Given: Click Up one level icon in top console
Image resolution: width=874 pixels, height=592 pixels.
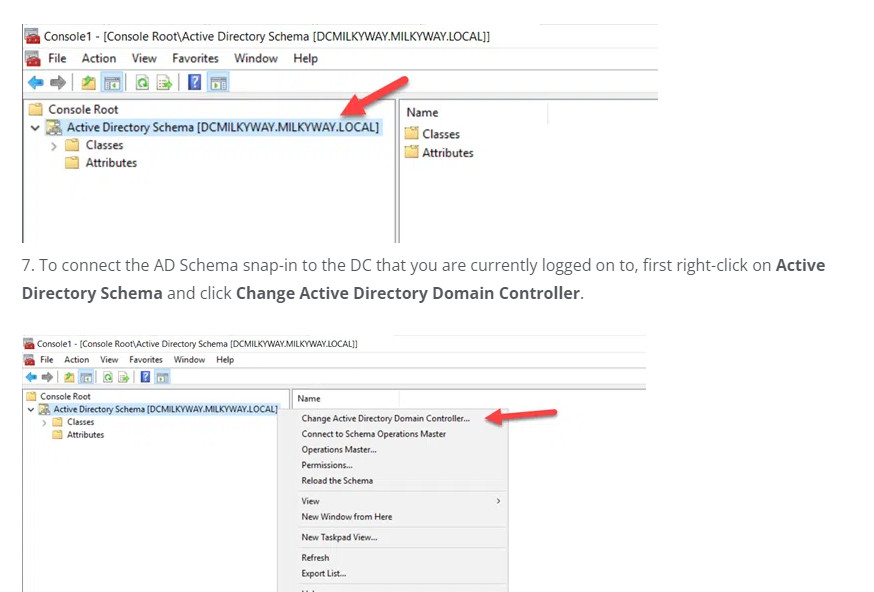Looking at the screenshot, I should (88, 83).
